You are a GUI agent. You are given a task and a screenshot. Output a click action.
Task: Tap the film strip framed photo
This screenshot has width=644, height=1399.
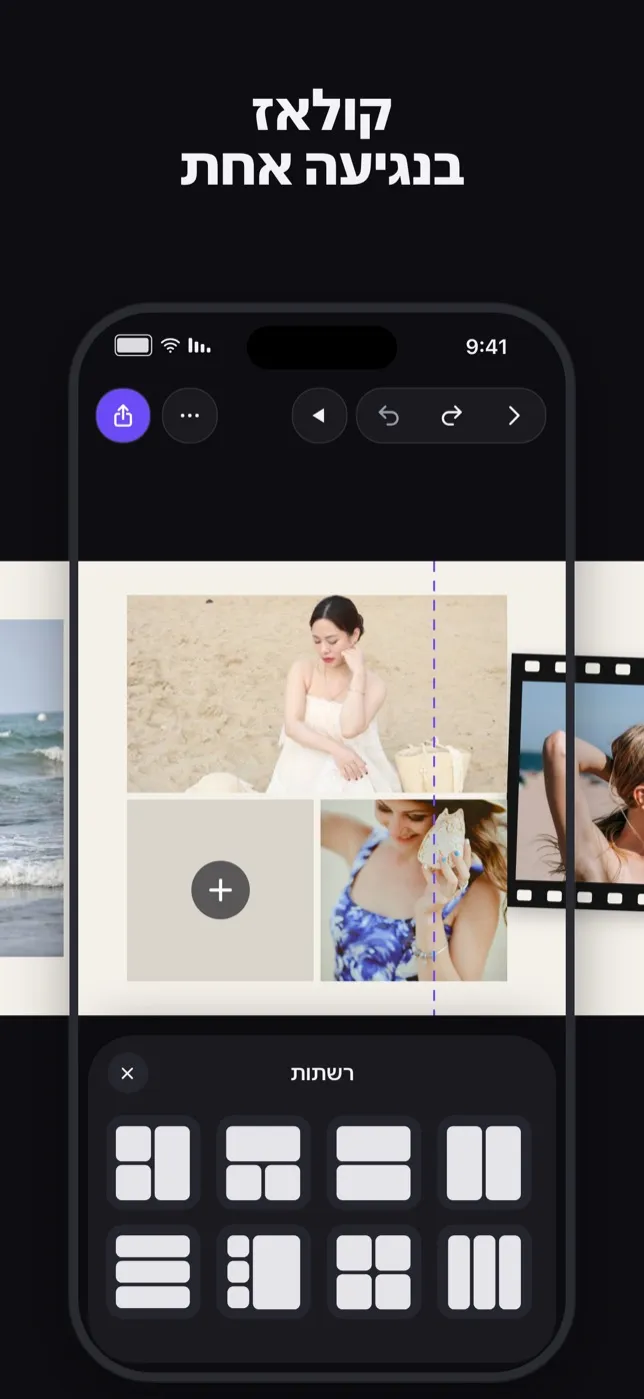click(x=577, y=781)
